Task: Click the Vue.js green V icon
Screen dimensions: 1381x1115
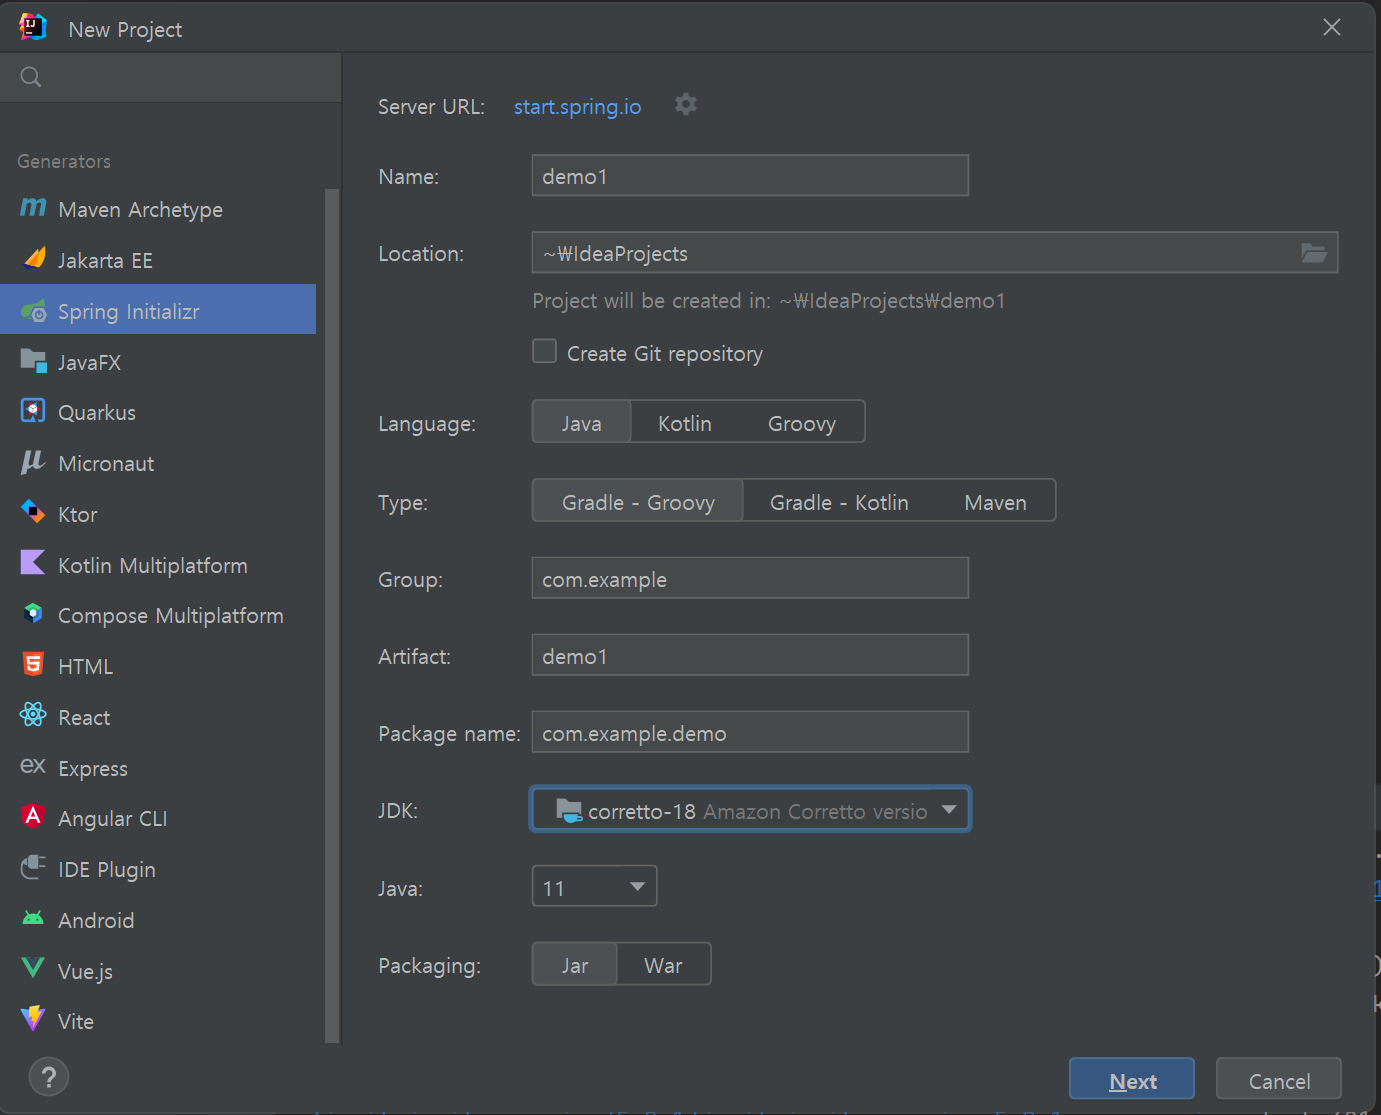Action: [x=33, y=968]
